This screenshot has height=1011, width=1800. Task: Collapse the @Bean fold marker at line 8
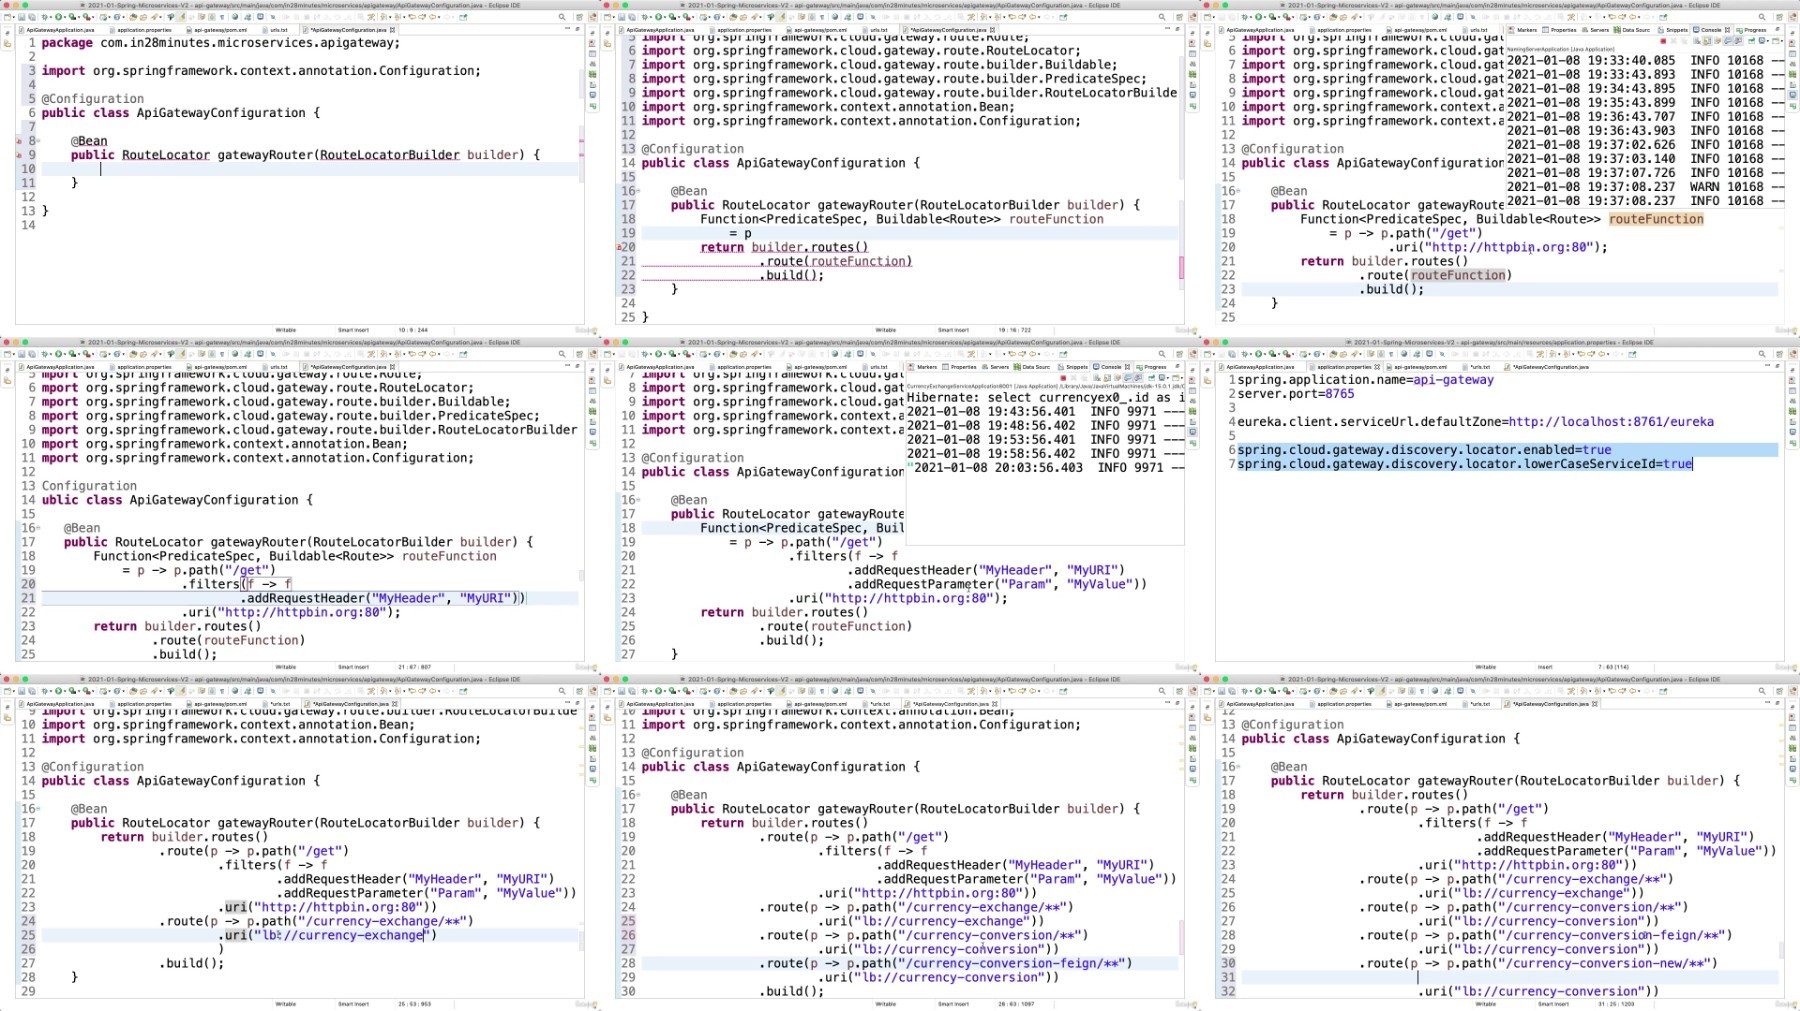[36, 141]
